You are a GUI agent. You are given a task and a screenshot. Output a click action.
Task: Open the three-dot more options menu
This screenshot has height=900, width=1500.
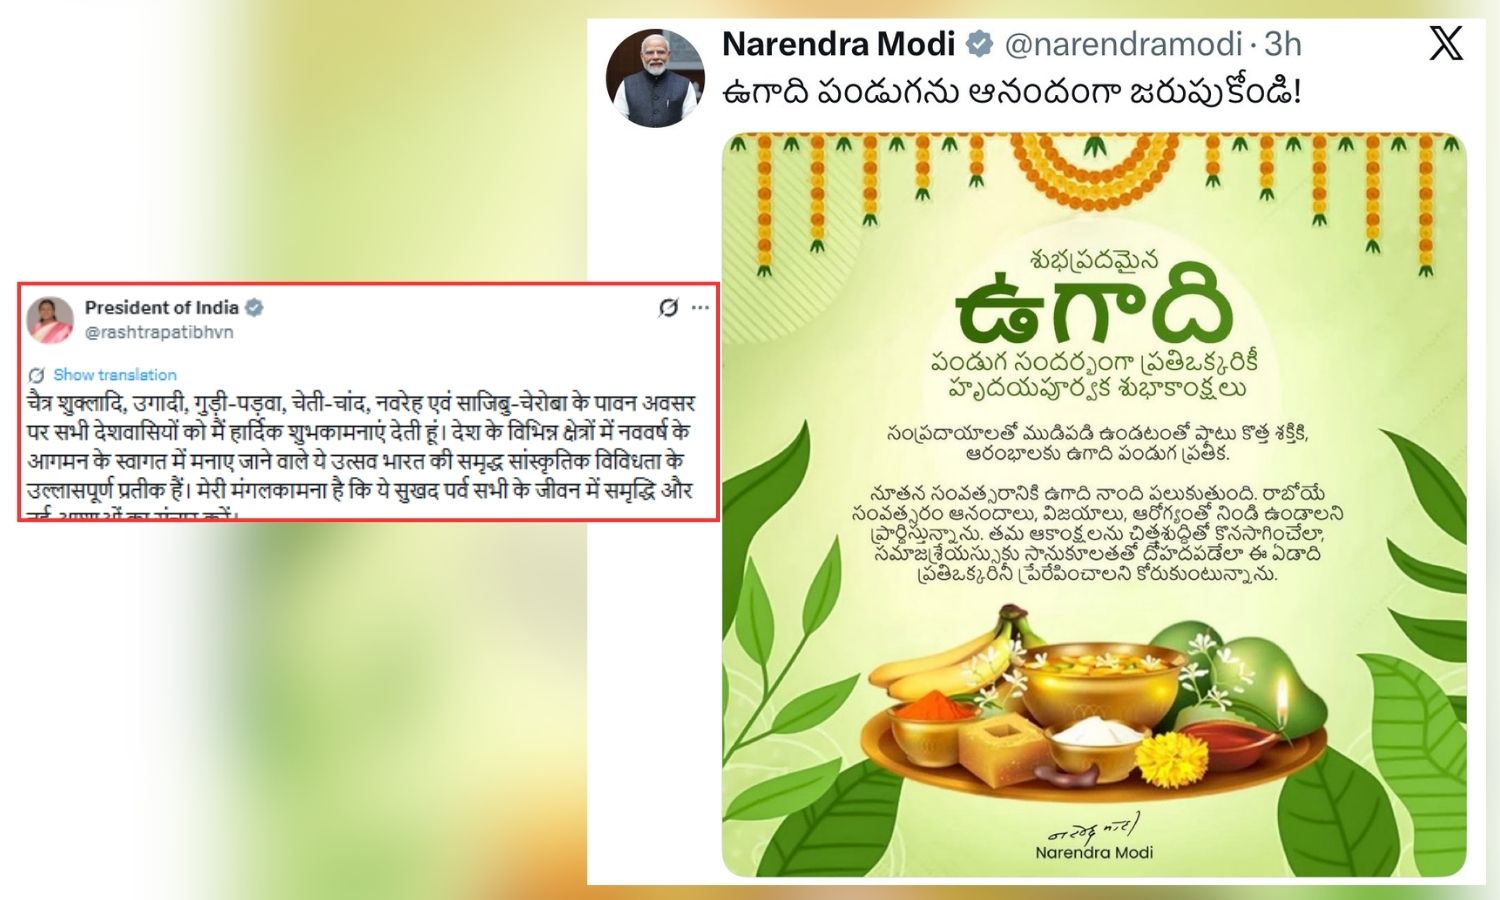(700, 308)
